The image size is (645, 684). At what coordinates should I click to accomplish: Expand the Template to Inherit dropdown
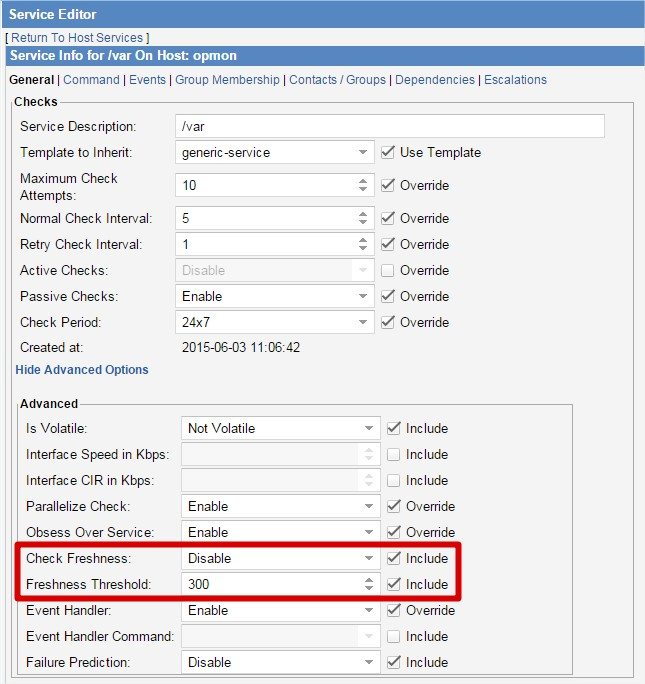274,153
